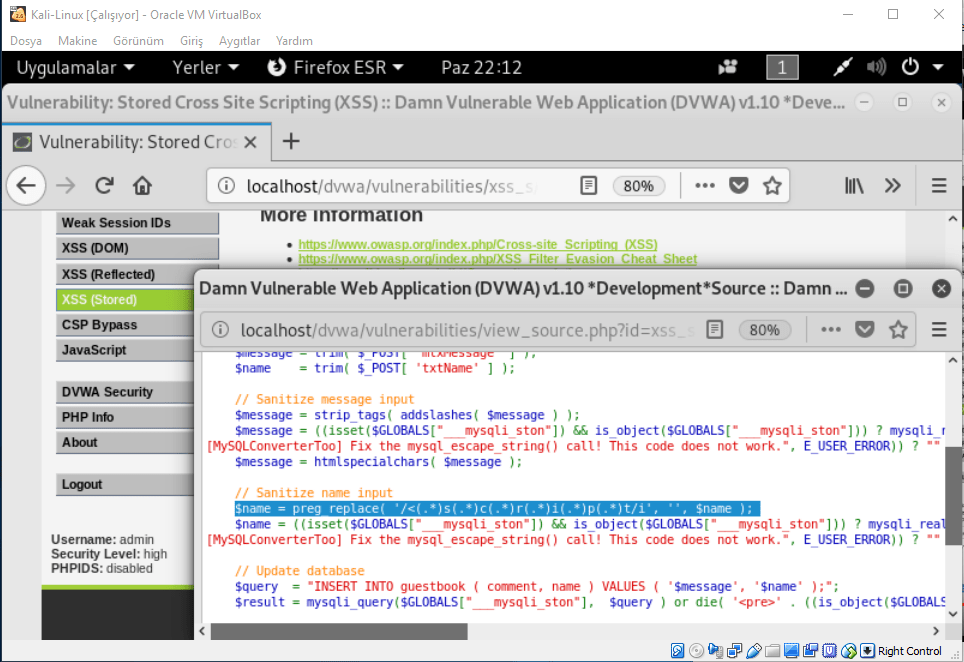This screenshot has height=662, width=964.
Task: Open VirtualBox Aygıtlar menu
Action: [239, 41]
